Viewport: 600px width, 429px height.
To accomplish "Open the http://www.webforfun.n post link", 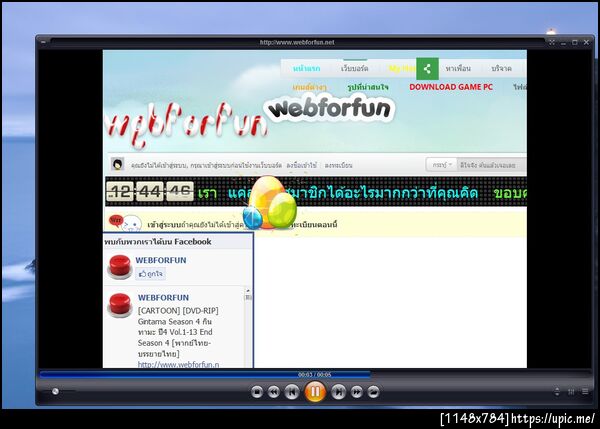I will click(x=179, y=364).
